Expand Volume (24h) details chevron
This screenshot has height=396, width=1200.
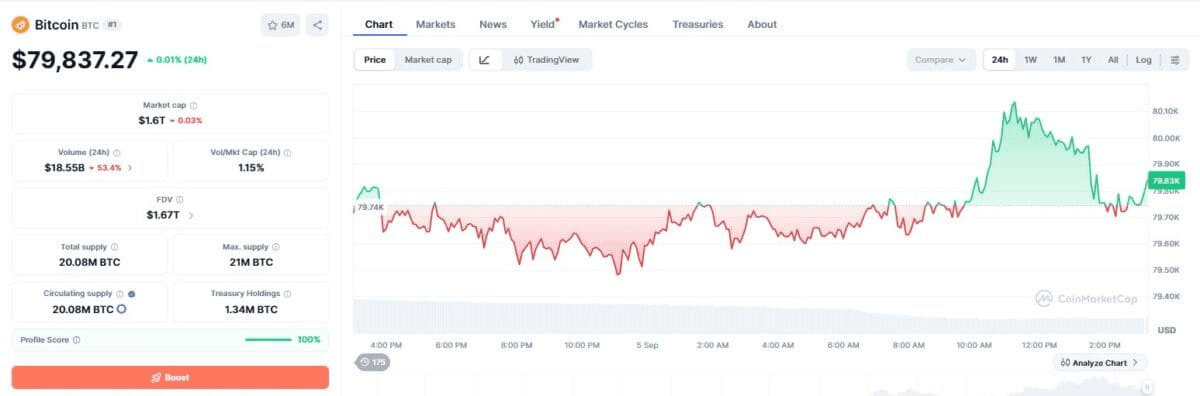pos(130,168)
